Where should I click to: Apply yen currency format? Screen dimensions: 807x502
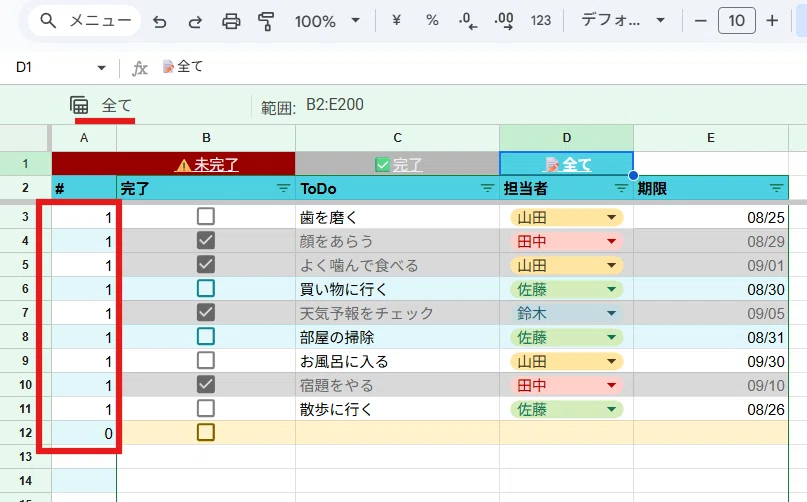396,21
